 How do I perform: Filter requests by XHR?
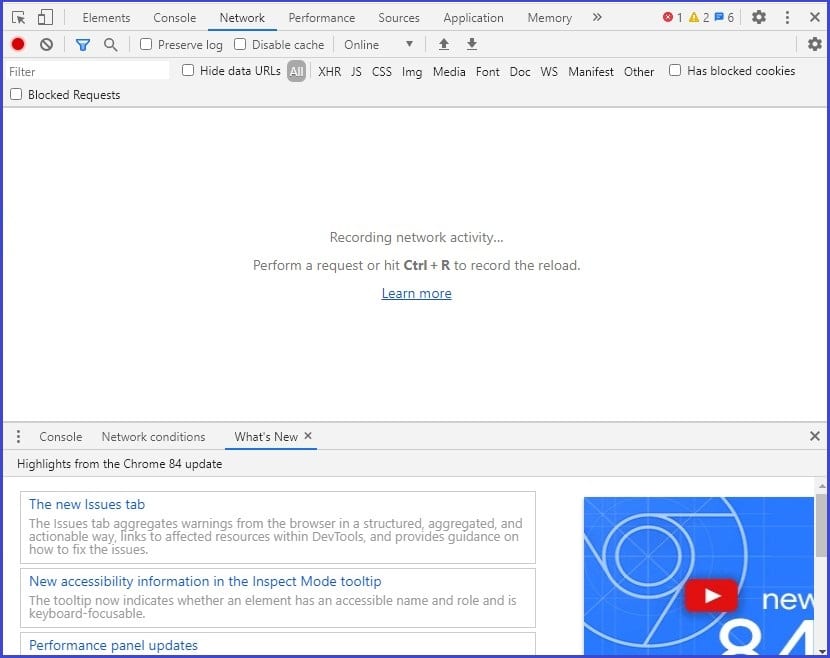(330, 71)
